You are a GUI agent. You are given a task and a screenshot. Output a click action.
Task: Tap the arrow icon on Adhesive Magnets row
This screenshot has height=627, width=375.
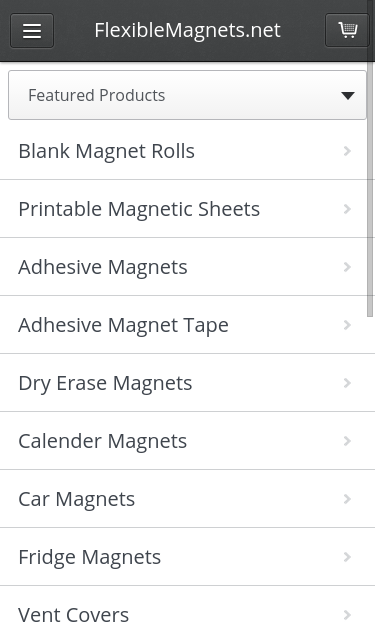coord(347,267)
